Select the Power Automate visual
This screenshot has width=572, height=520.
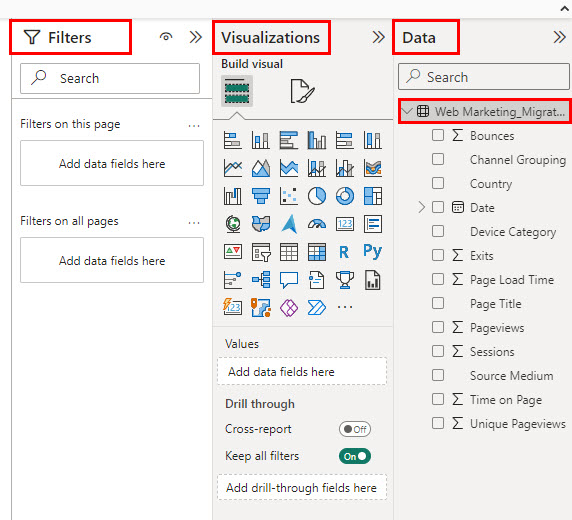coord(317,307)
